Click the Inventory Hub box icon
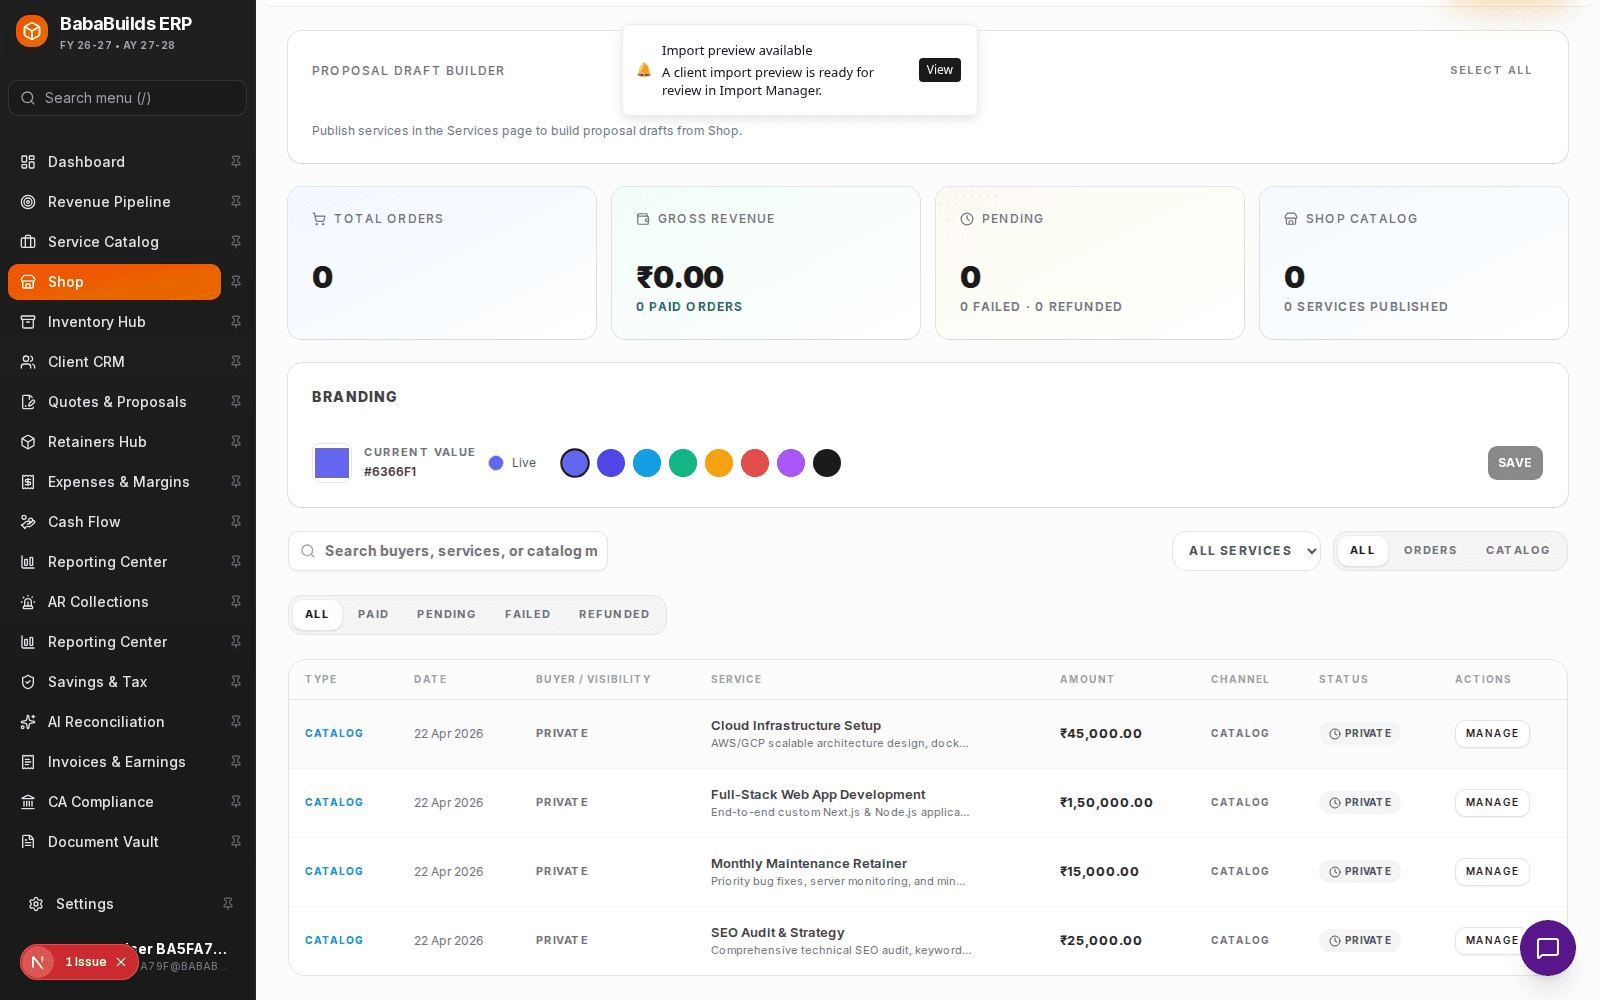This screenshot has width=1600, height=1000. point(28,322)
